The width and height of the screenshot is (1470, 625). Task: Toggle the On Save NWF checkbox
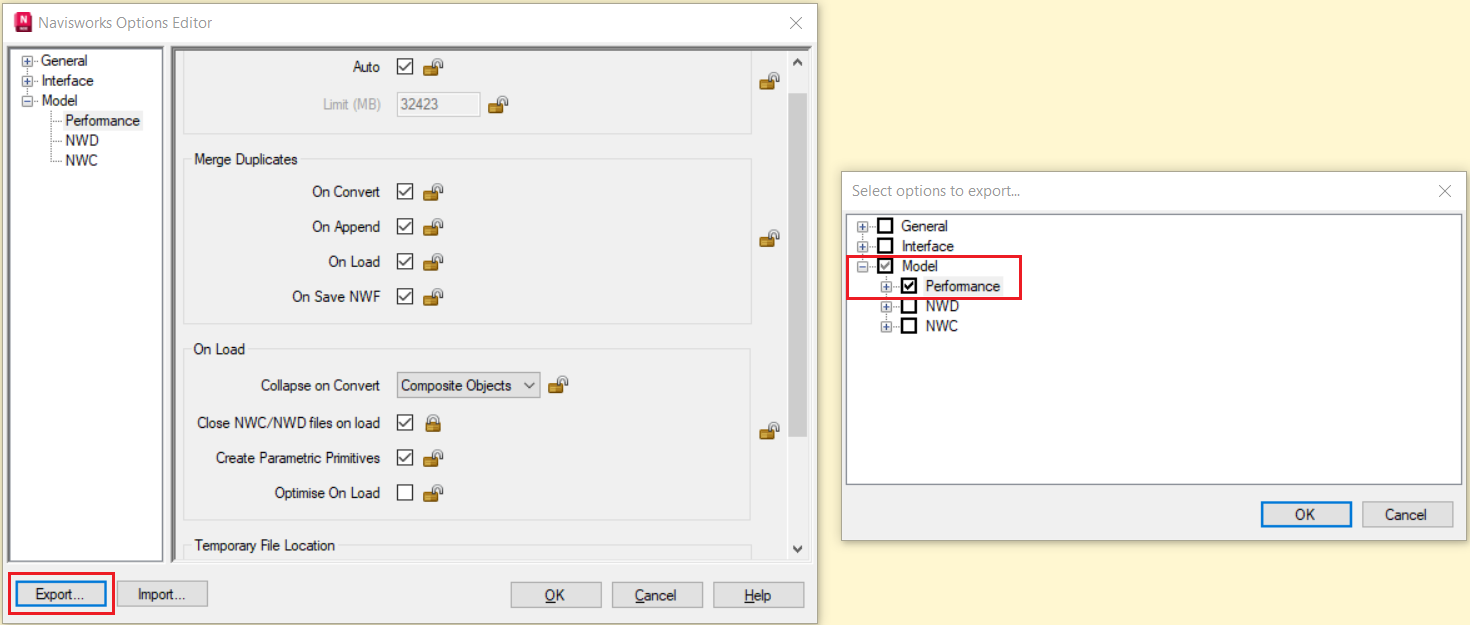point(405,297)
